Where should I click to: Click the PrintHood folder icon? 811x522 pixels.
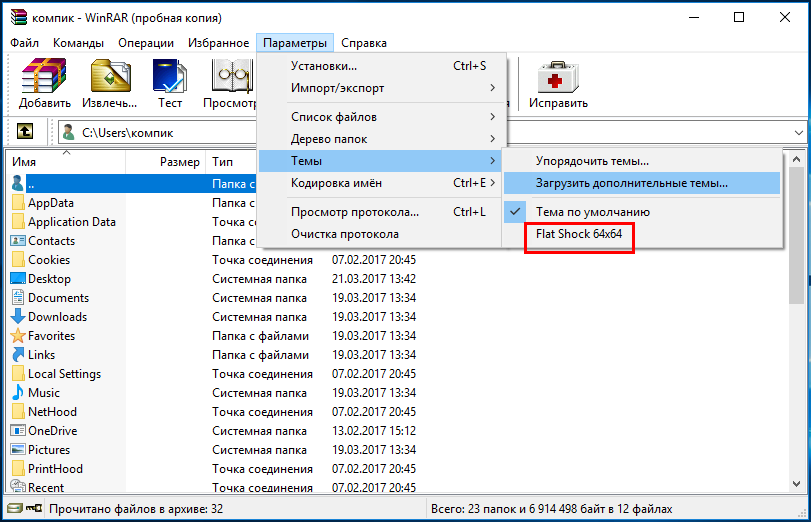(18, 468)
